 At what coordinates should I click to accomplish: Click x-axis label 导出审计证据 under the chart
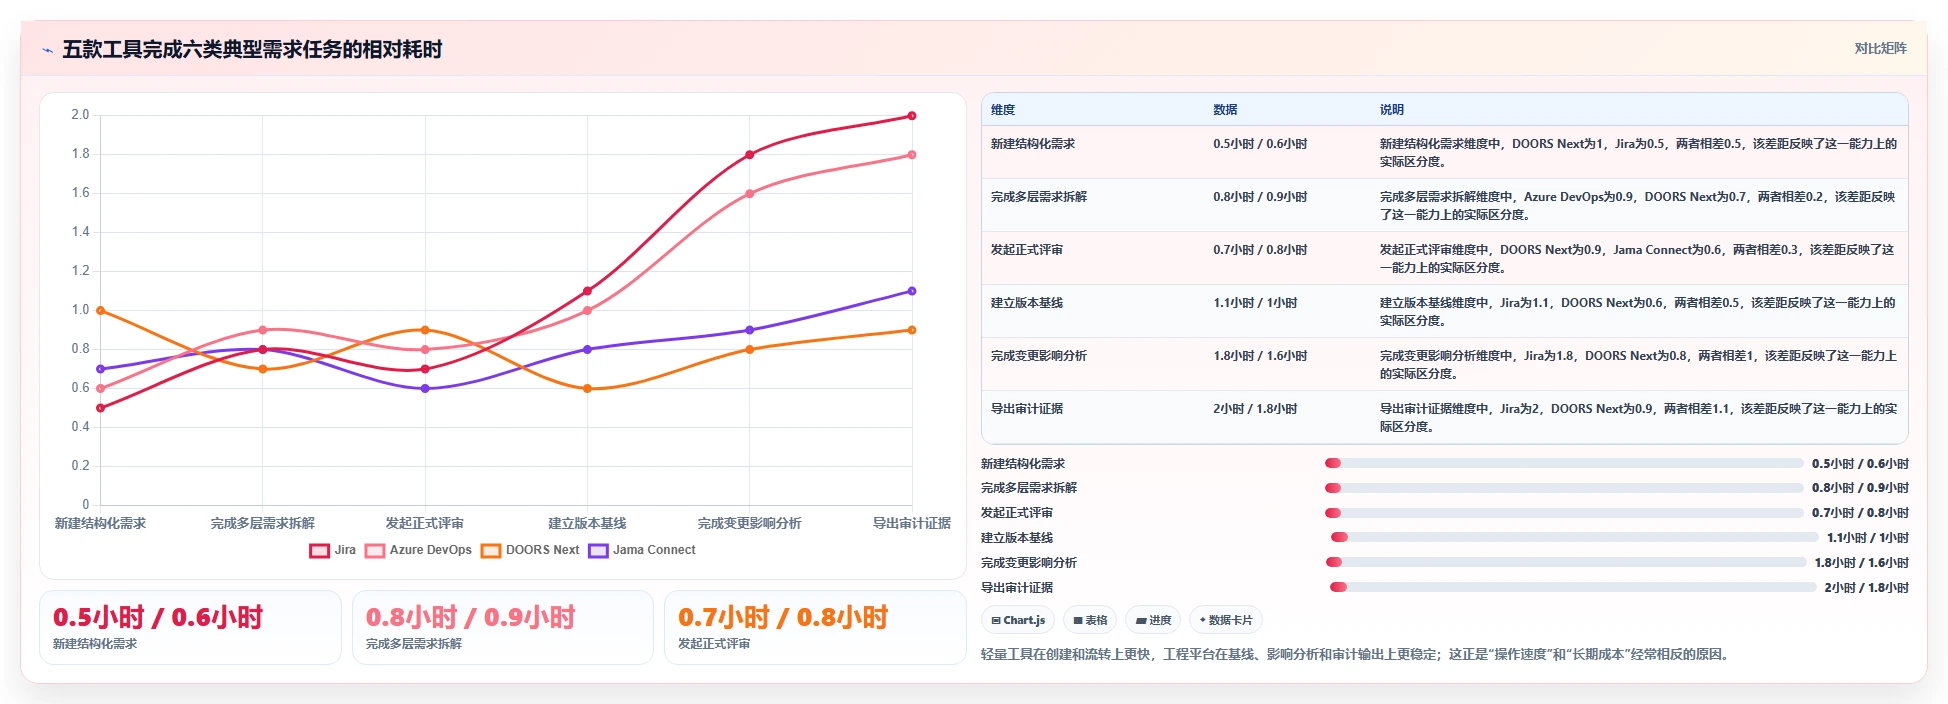pos(912,523)
